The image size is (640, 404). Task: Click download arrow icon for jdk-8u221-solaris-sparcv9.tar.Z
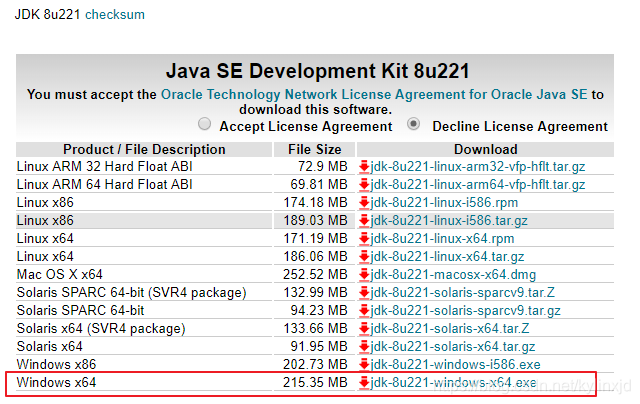tap(364, 293)
